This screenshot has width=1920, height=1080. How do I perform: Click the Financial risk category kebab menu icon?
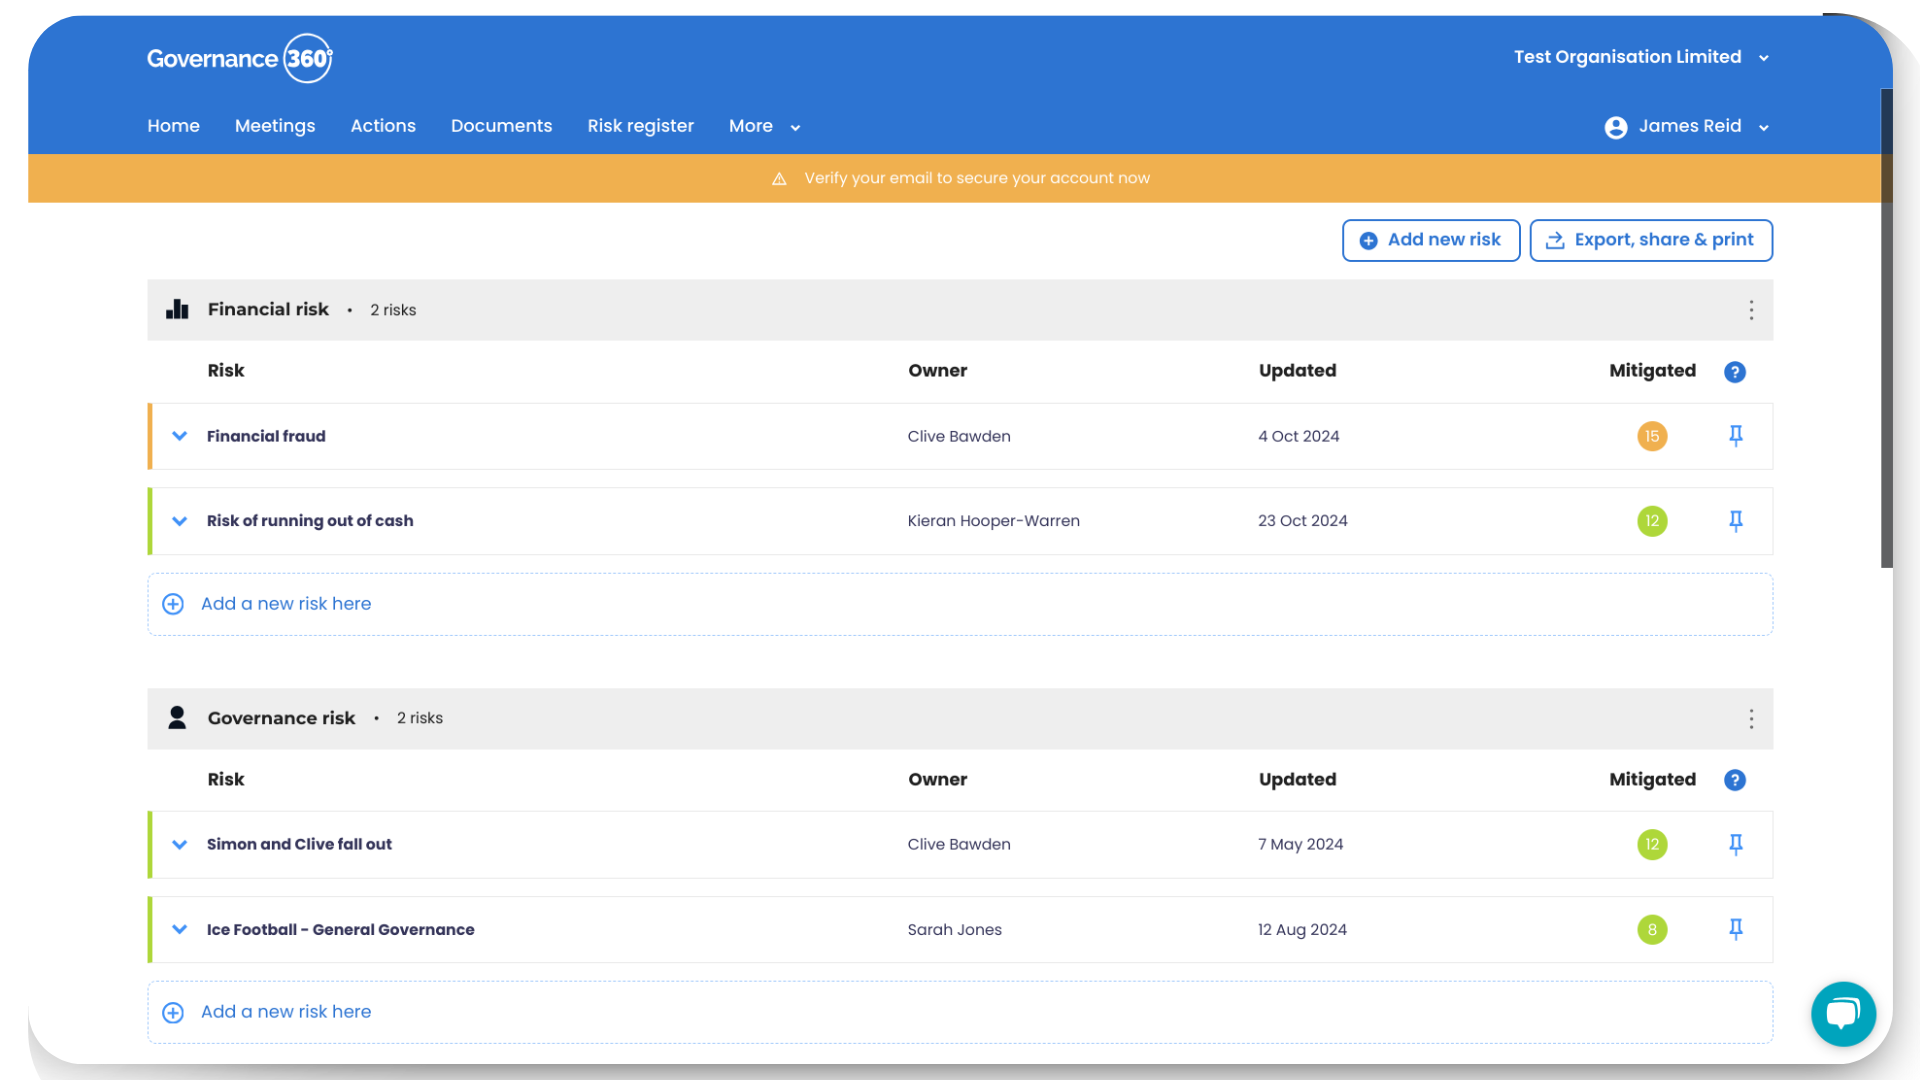point(1751,310)
